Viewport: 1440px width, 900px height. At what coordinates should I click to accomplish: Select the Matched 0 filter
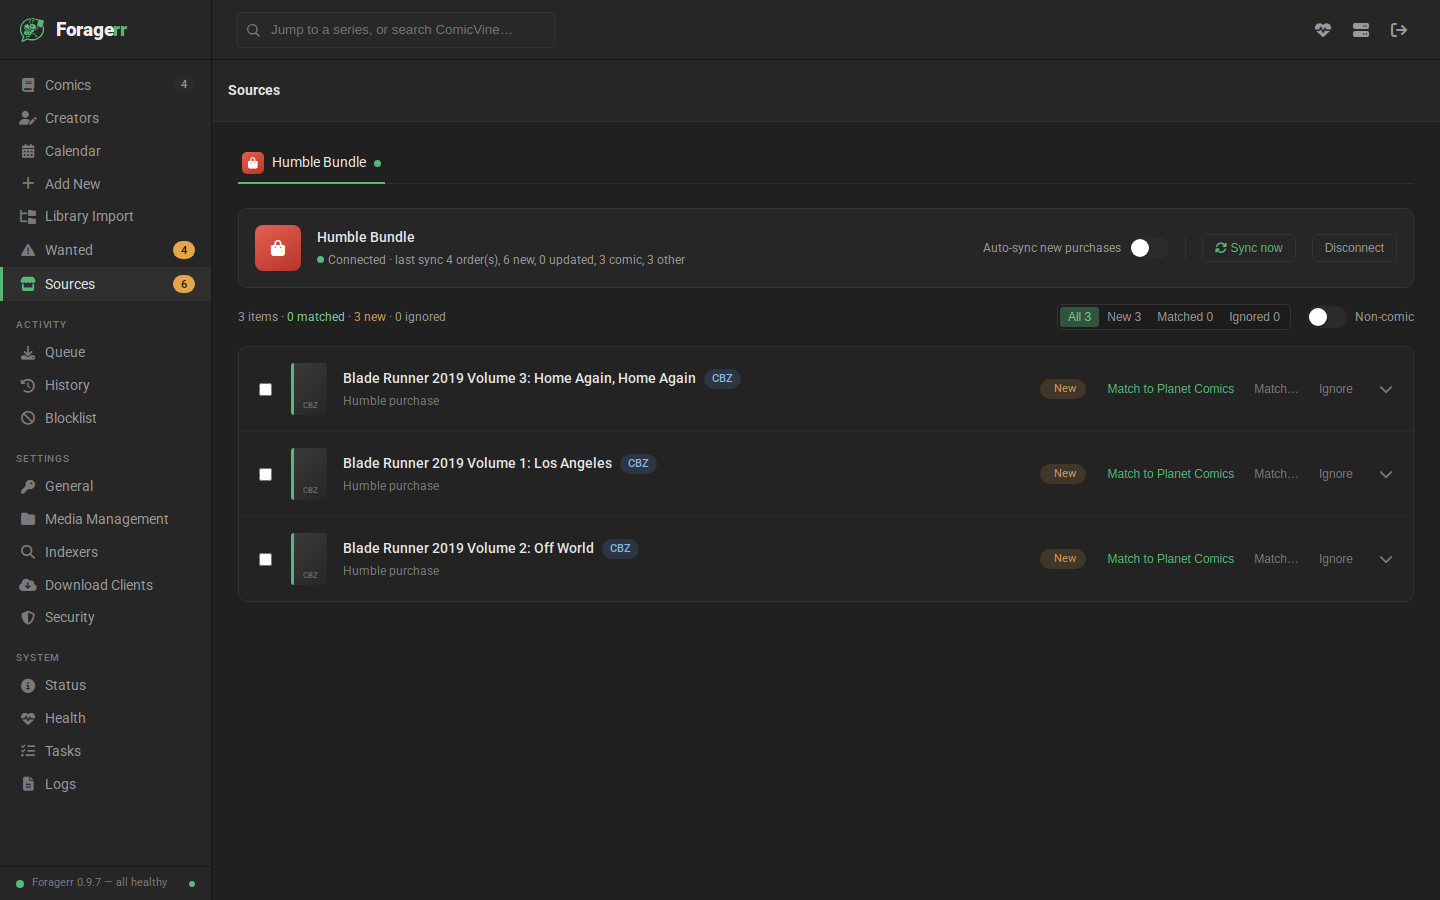(1185, 317)
